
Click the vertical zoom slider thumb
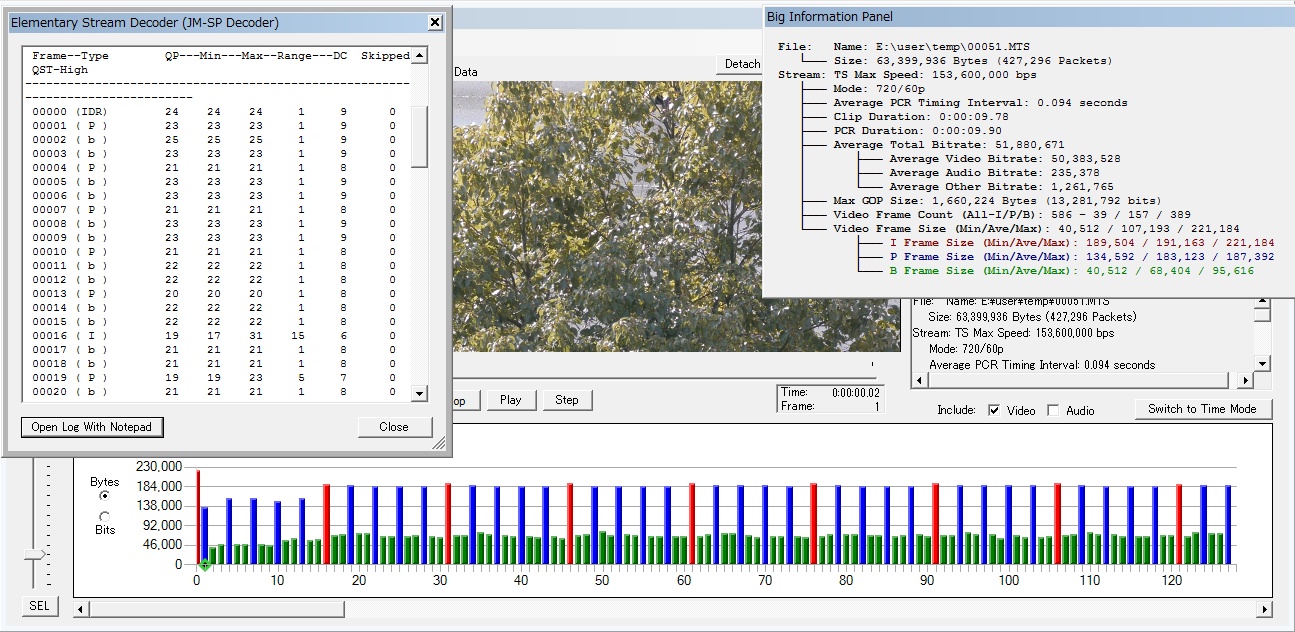[35, 554]
